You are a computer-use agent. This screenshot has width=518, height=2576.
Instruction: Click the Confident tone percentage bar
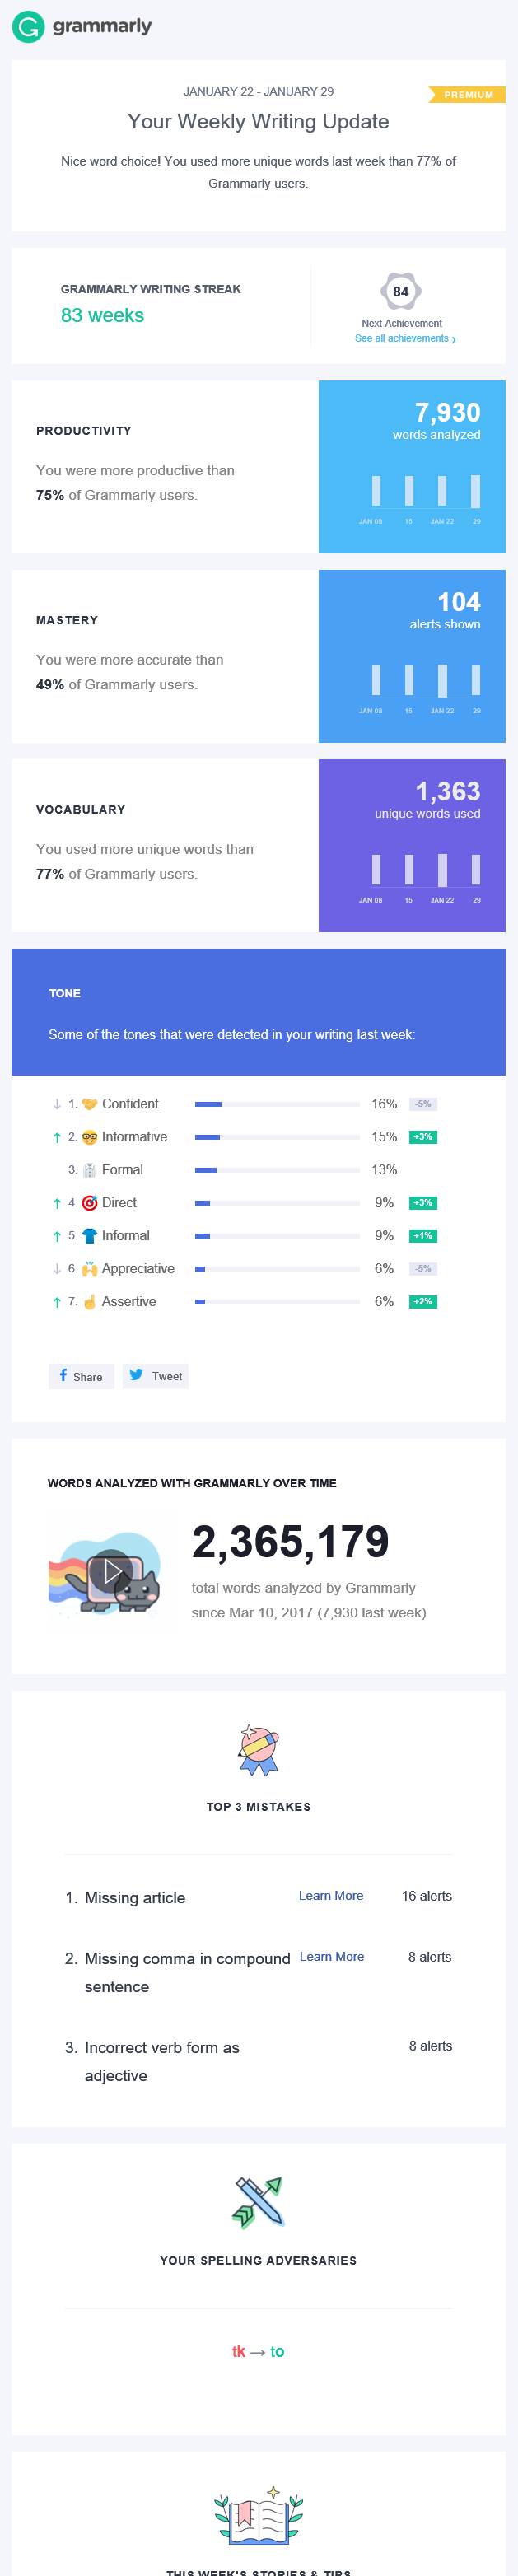click(x=277, y=1104)
